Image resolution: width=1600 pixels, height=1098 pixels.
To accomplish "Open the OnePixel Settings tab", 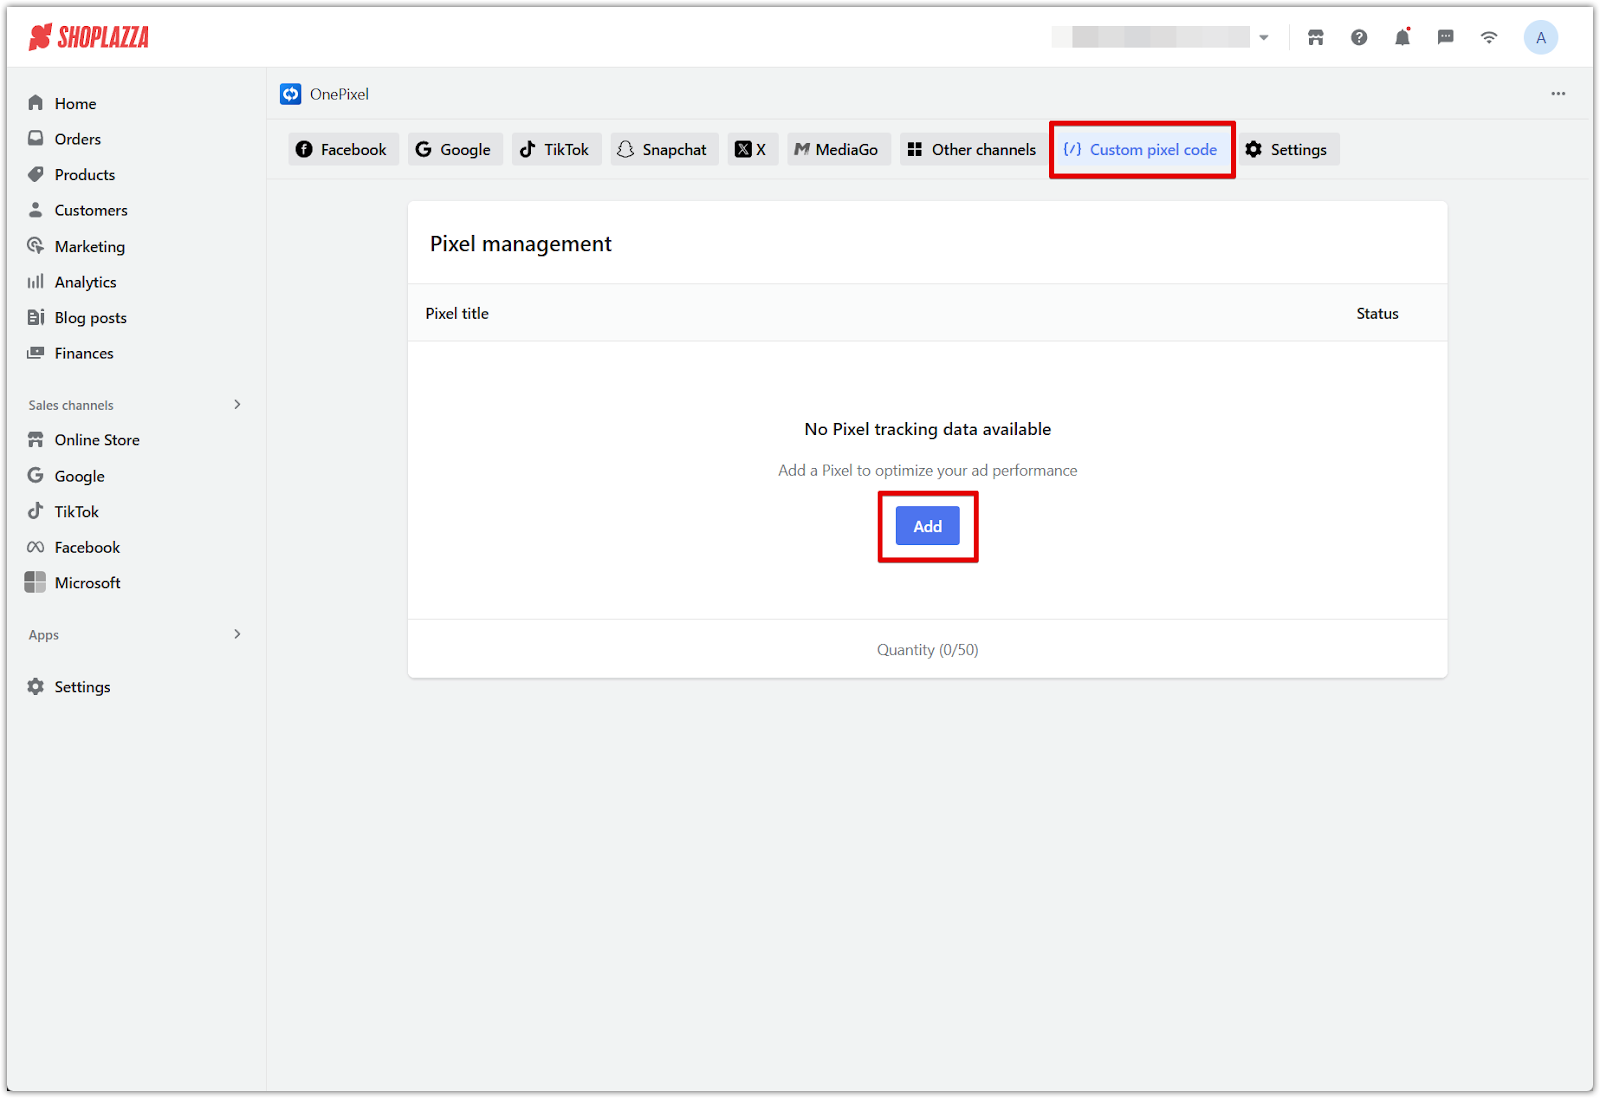I will click(1288, 149).
